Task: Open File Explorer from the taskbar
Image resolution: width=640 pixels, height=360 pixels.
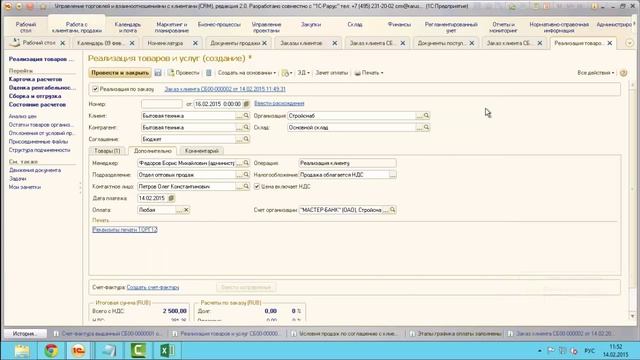Action: (22, 351)
